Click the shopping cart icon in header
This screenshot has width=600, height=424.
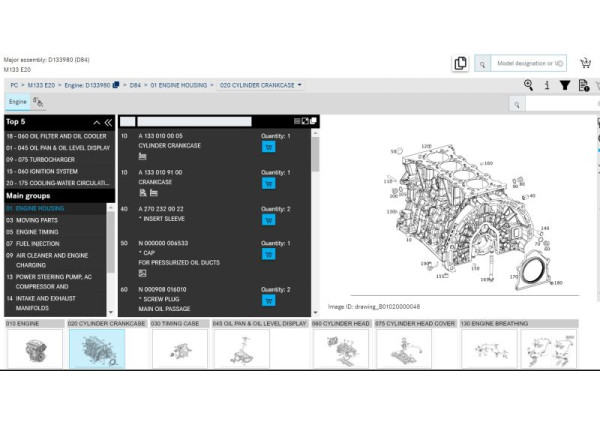point(586,63)
